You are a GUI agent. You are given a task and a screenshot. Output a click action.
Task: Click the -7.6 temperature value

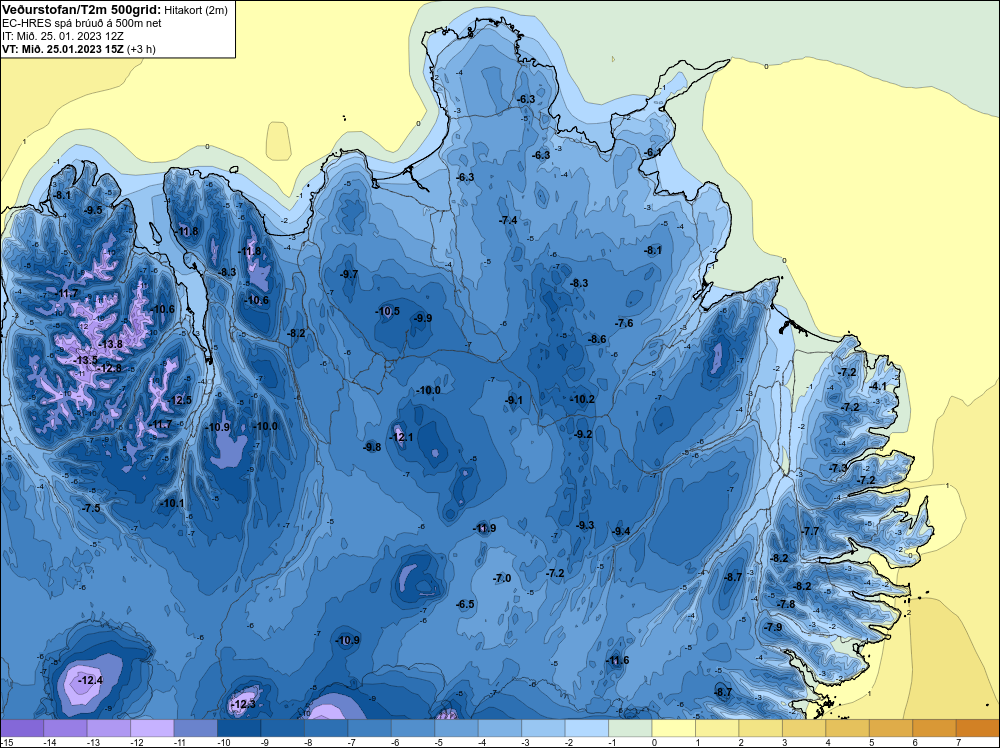pos(624,323)
